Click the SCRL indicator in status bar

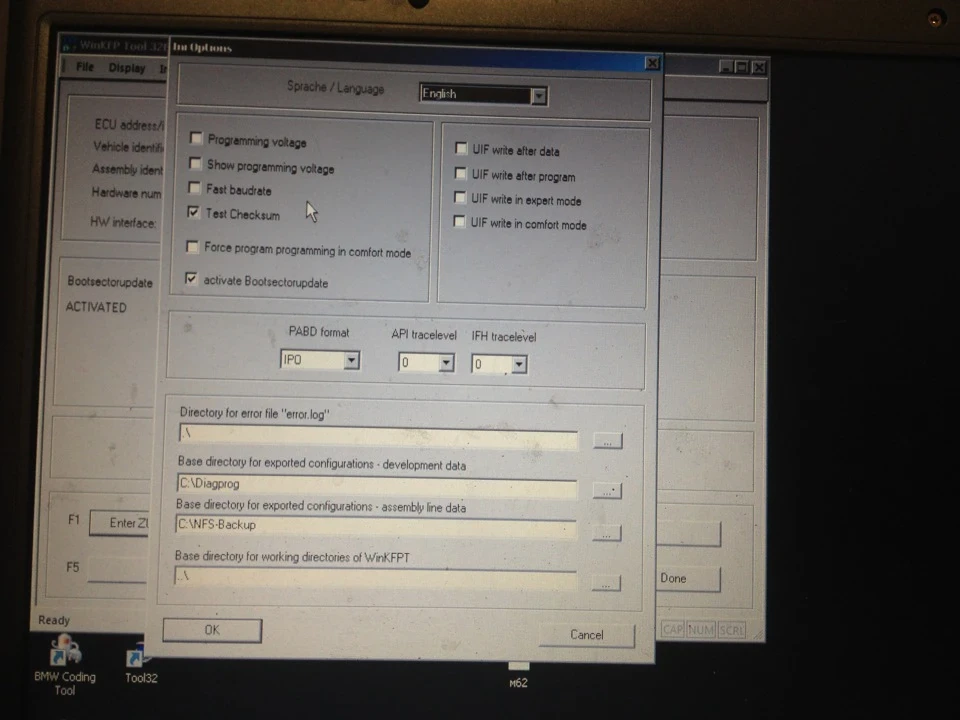(x=731, y=629)
